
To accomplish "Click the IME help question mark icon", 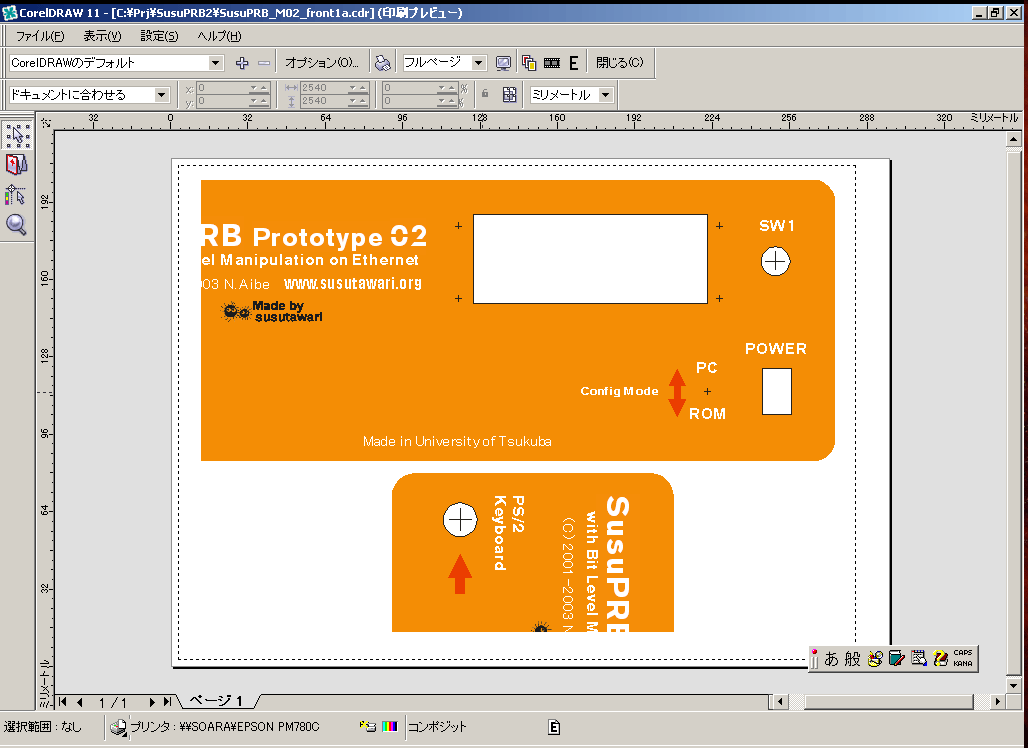I will coord(940,658).
